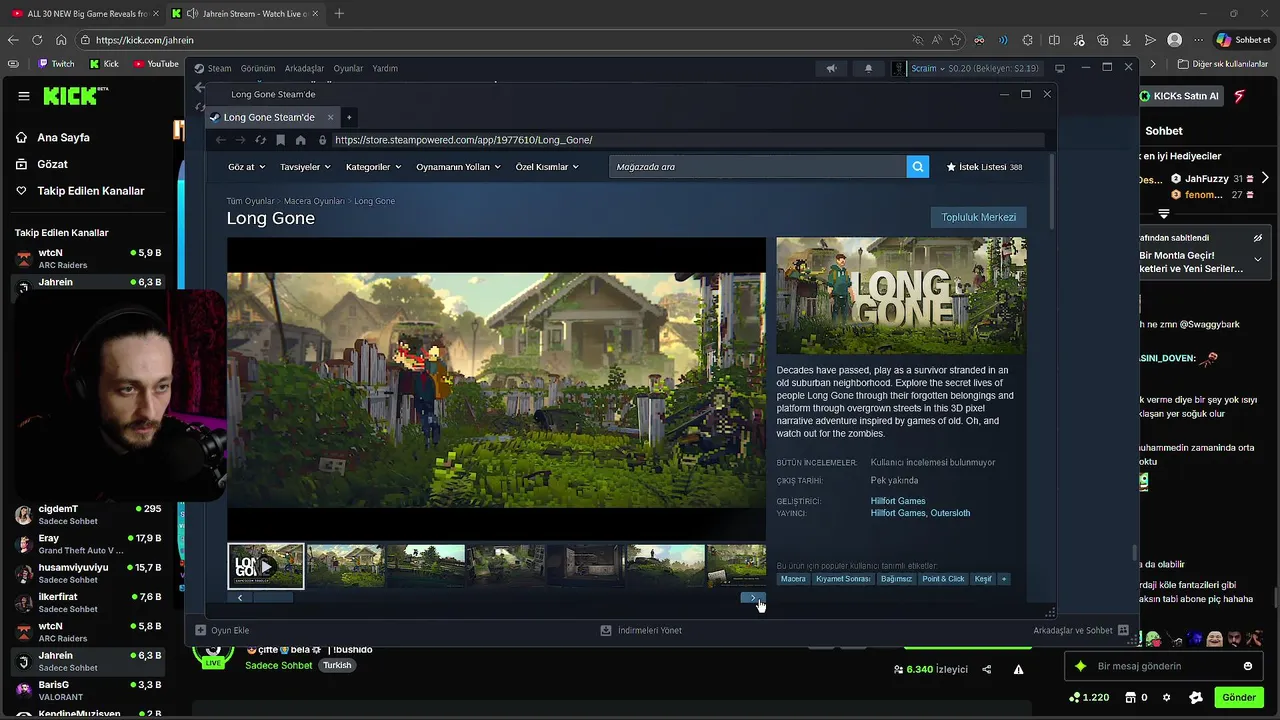Open Görünüm menu in Steam
The height and width of the screenshot is (720, 1280).
(x=258, y=68)
